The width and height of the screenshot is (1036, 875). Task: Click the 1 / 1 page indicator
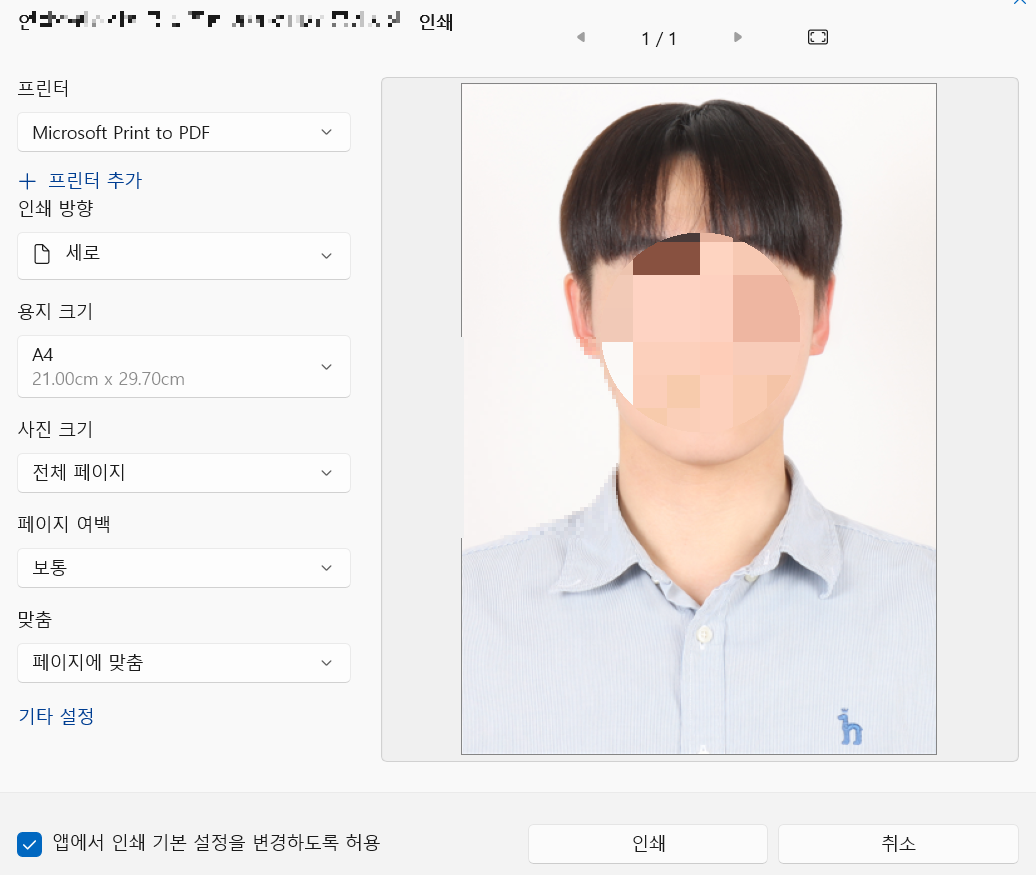(659, 39)
